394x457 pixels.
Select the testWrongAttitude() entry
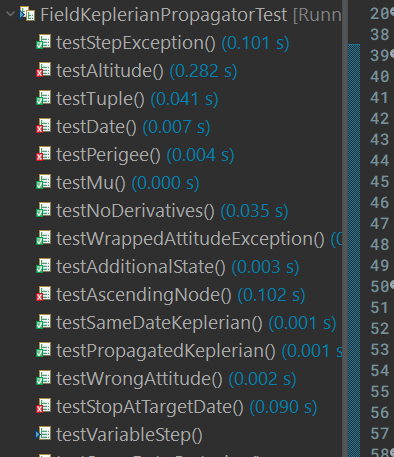click(x=176, y=379)
